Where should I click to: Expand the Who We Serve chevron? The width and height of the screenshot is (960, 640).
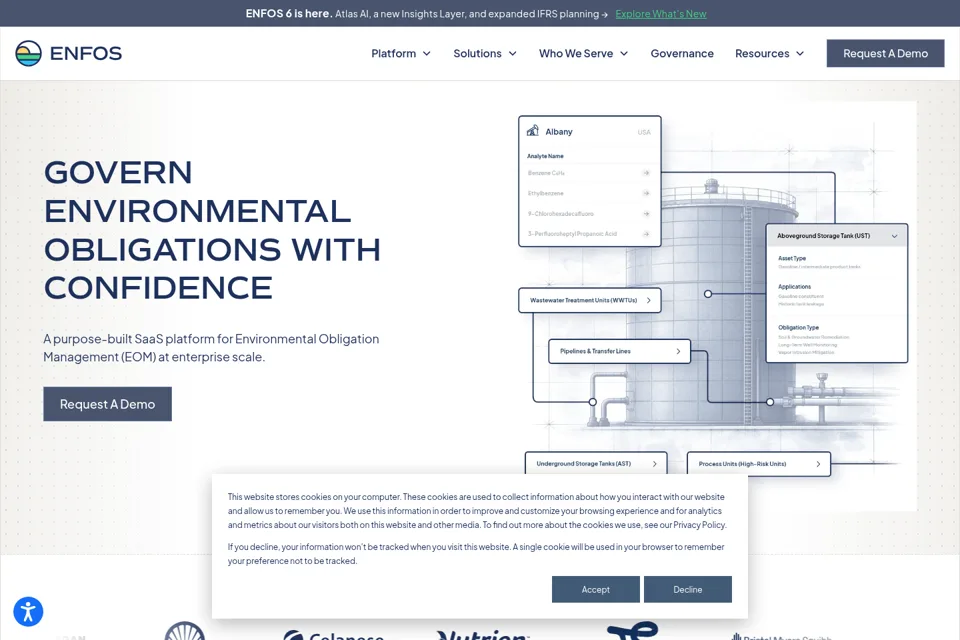[x=624, y=53]
